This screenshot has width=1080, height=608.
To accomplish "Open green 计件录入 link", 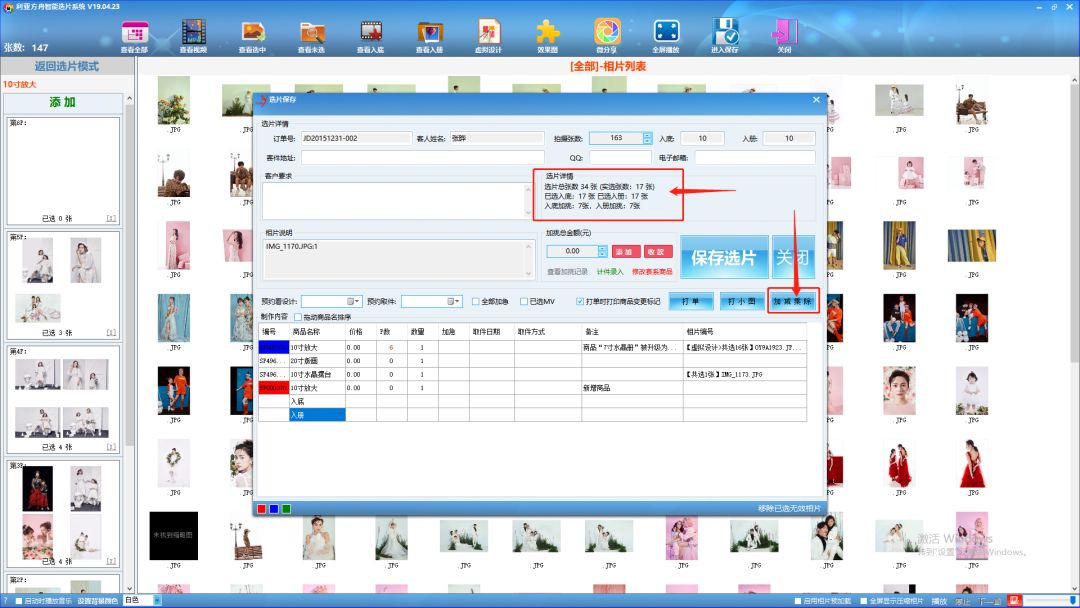I will point(610,271).
